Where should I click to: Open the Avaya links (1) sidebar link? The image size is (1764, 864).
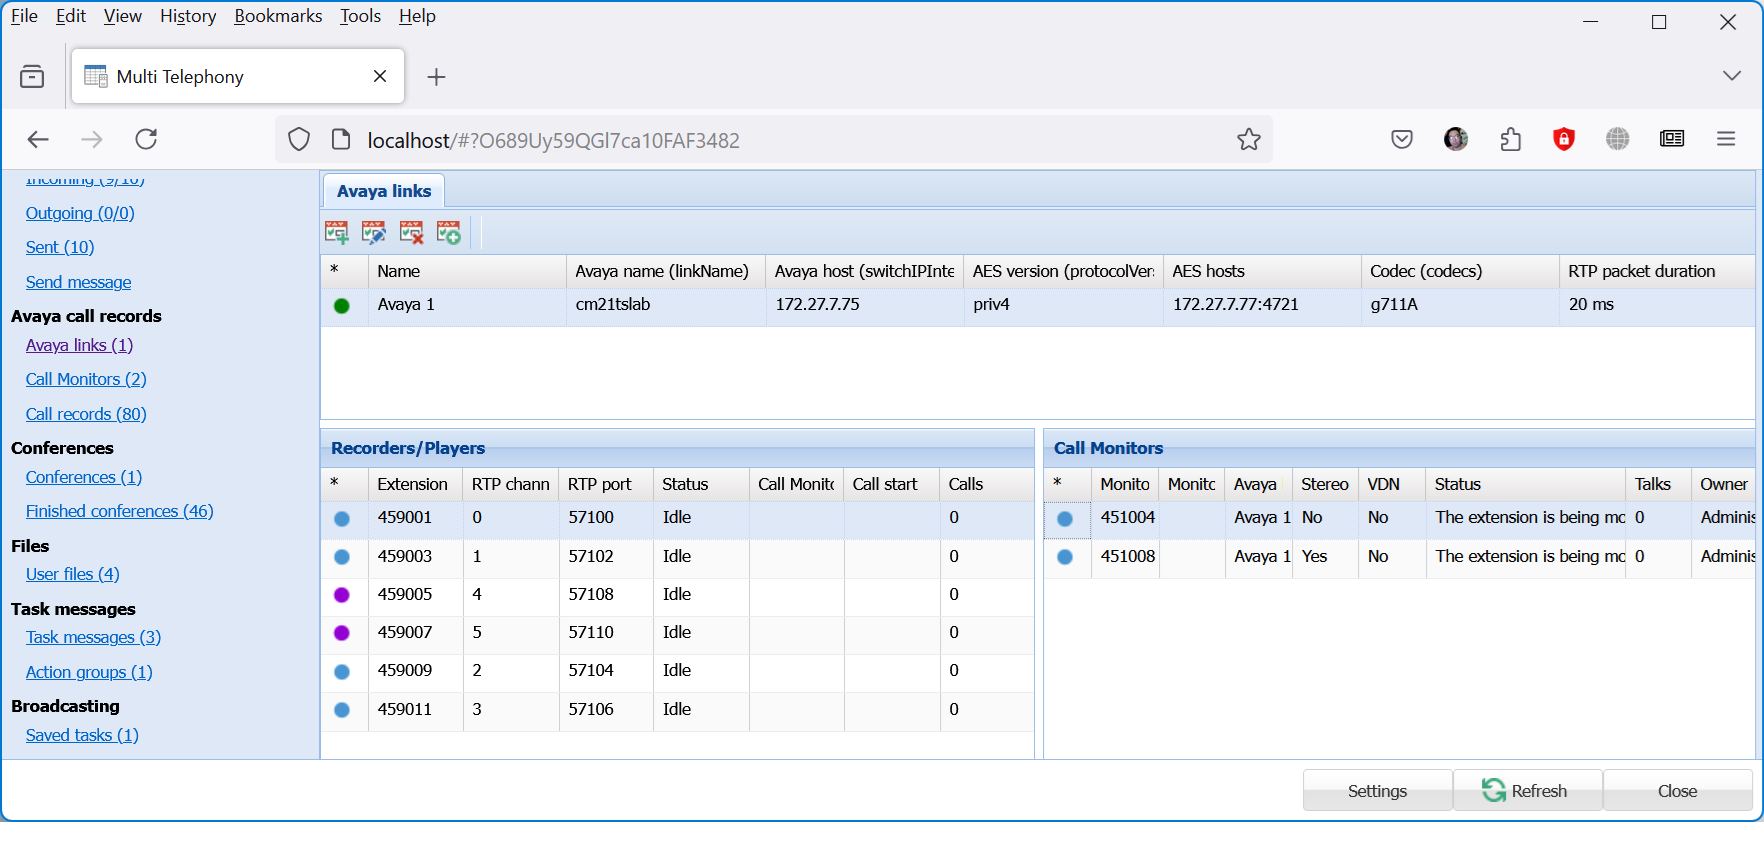pos(79,345)
